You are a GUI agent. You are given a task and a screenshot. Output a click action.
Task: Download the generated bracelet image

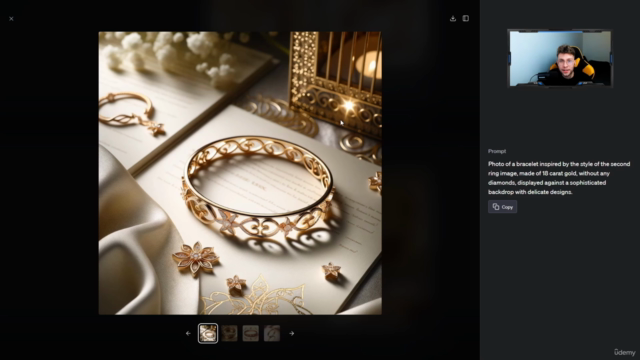tap(453, 18)
